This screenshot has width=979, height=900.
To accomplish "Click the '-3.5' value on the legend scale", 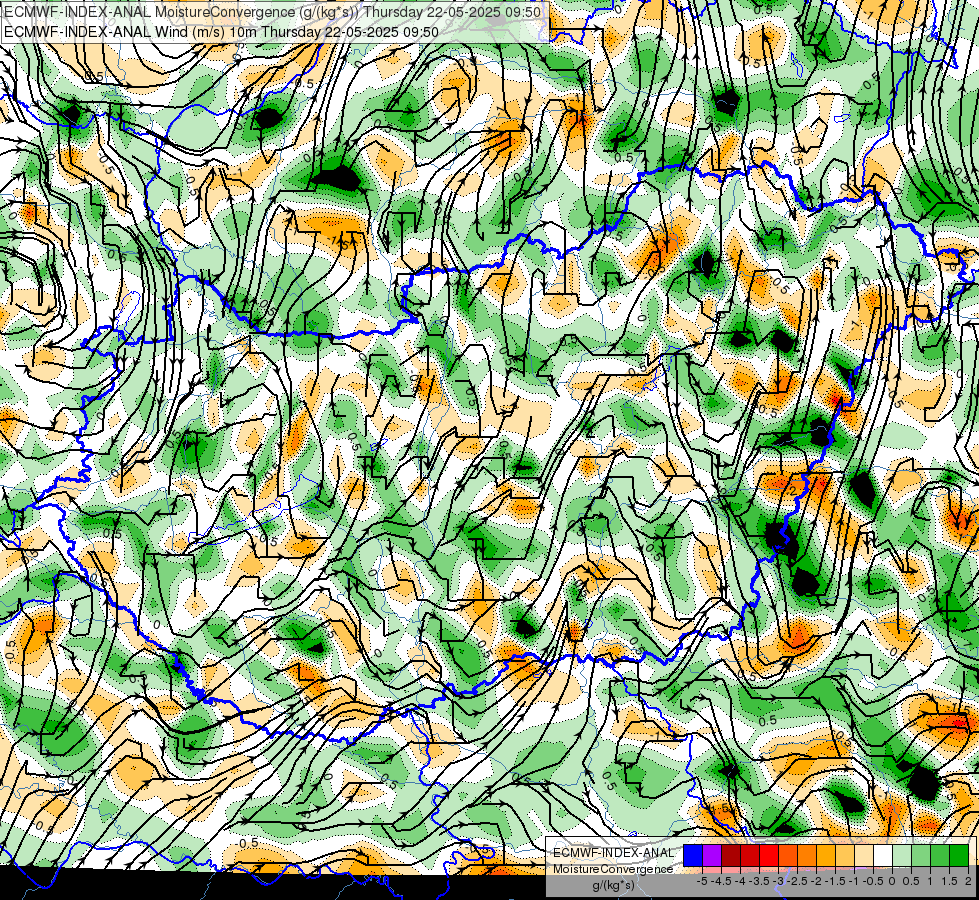I will pyautogui.click(x=760, y=881).
